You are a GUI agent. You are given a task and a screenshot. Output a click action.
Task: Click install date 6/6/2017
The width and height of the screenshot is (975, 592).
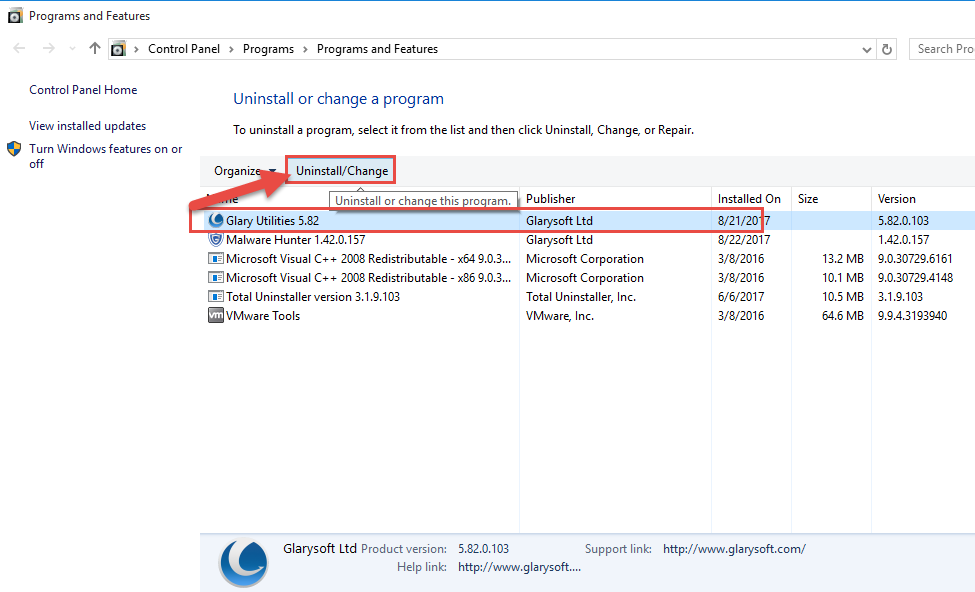tap(741, 297)
